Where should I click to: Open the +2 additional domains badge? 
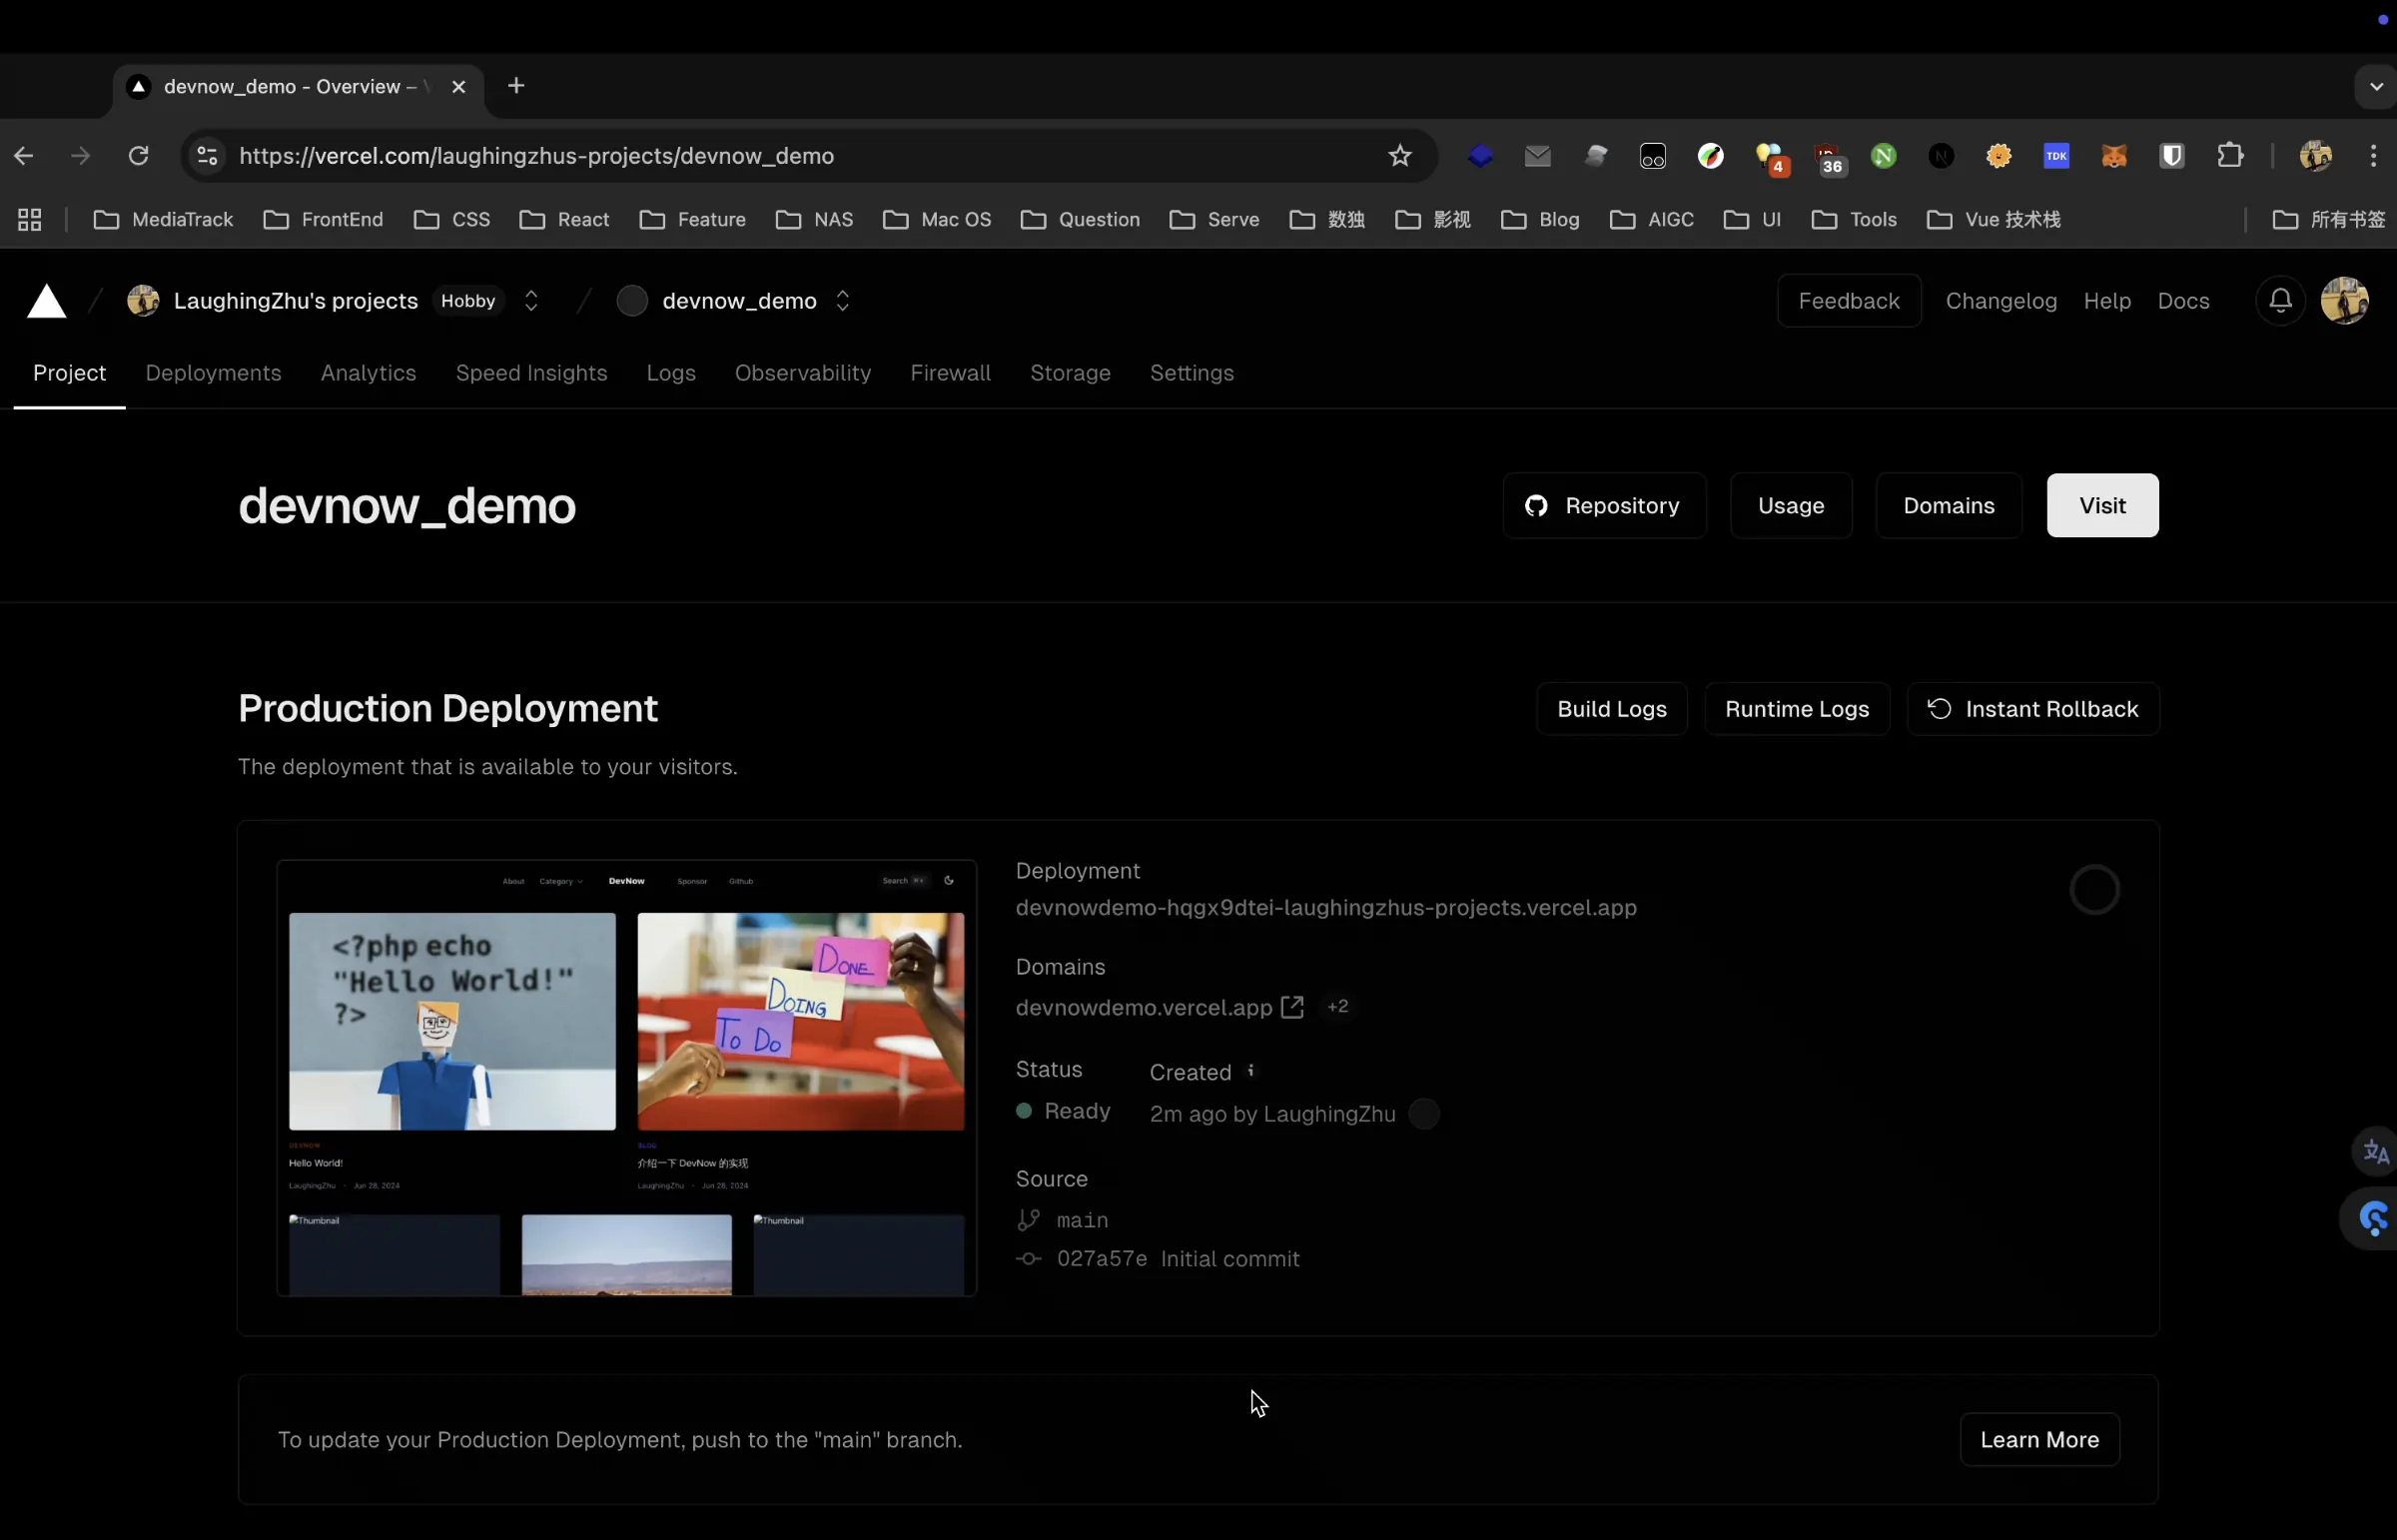point(1337,1007)
